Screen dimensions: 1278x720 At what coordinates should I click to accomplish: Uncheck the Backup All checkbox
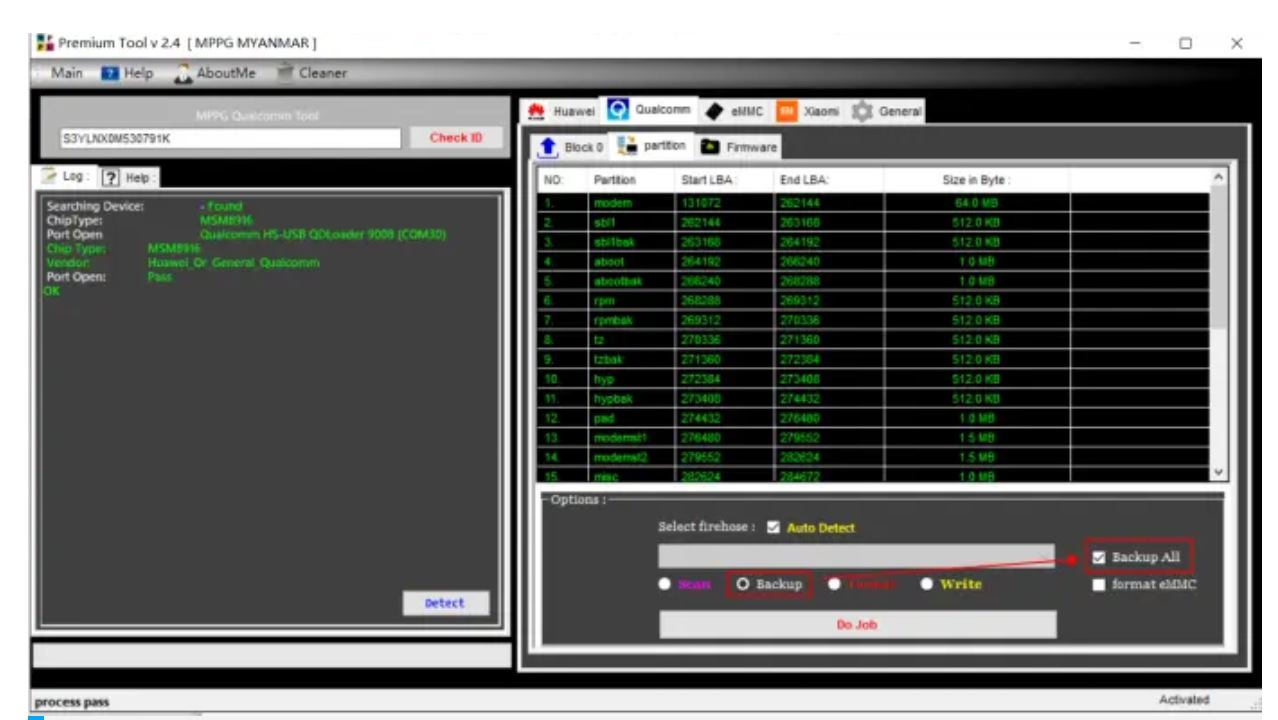(1100, 557)
